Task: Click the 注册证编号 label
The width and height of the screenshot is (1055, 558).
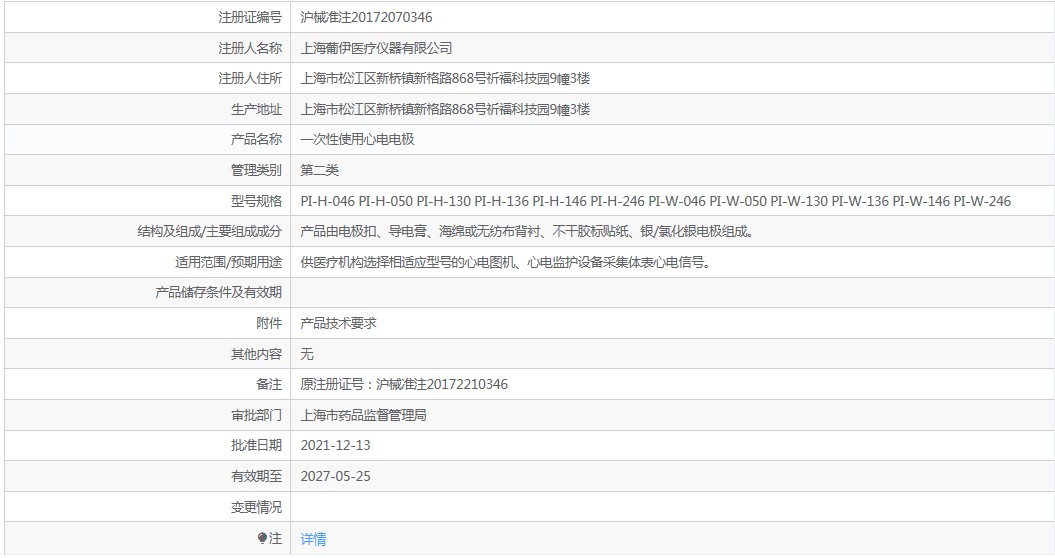Action: tap(250, 17)
